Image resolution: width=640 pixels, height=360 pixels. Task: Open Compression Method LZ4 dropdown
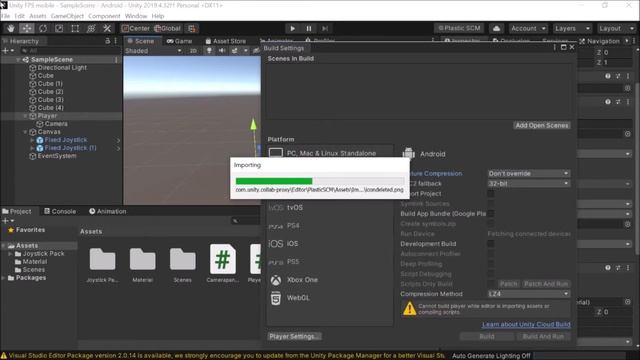click(x=529, y=294)
